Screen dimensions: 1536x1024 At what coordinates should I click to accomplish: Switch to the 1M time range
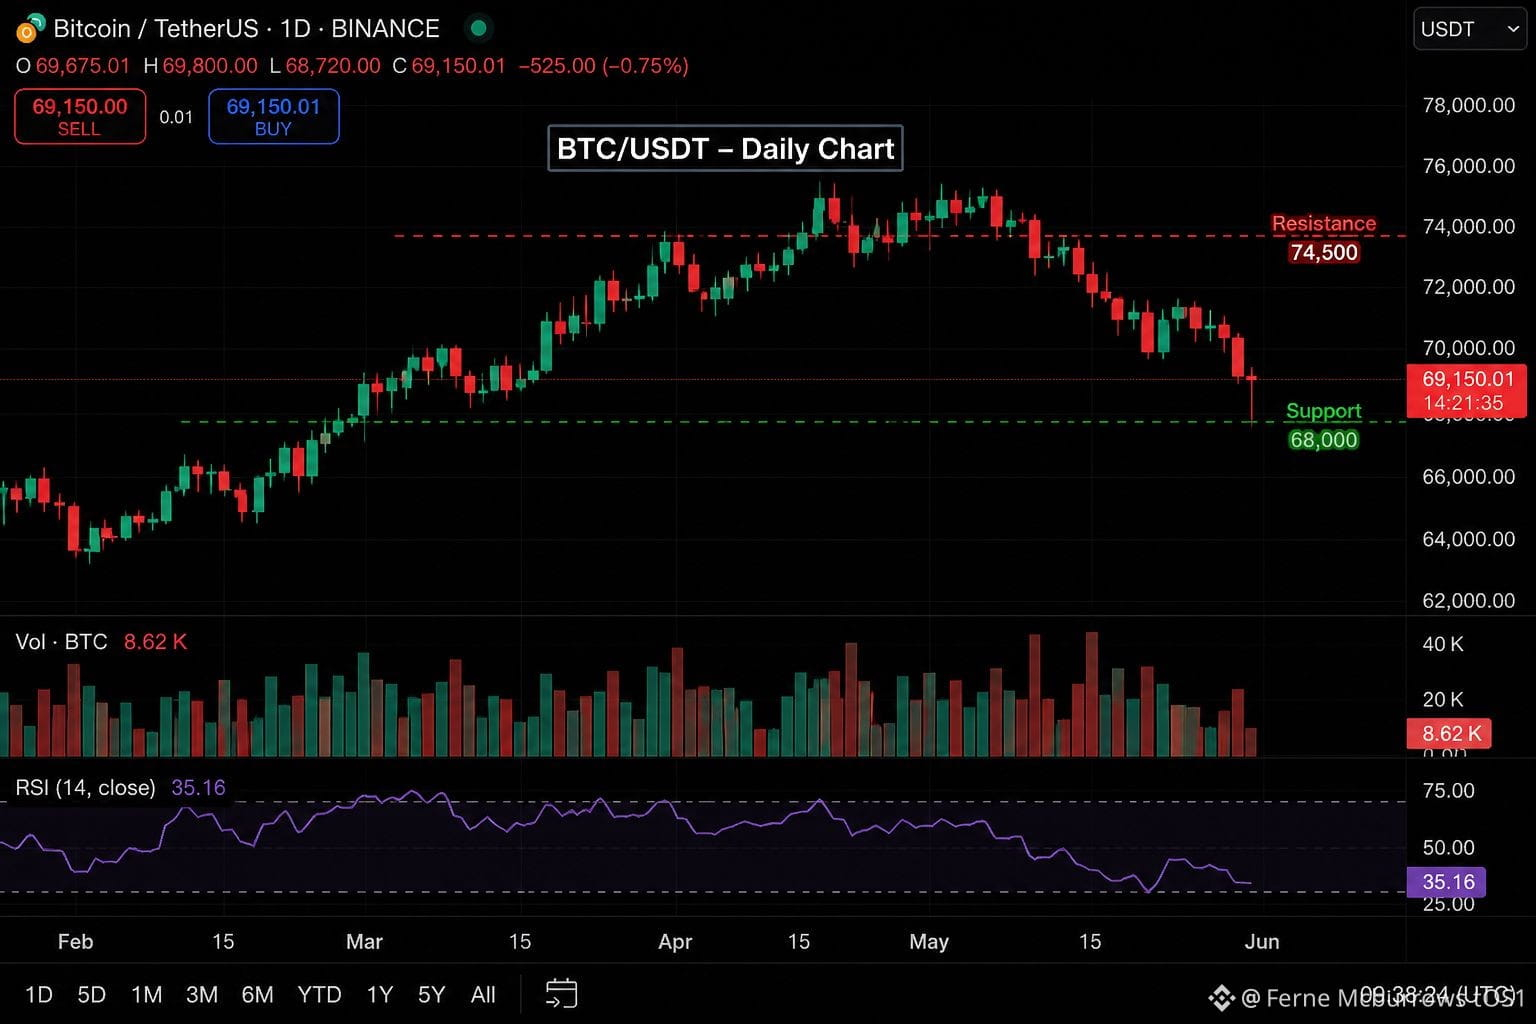pos(146,994)
